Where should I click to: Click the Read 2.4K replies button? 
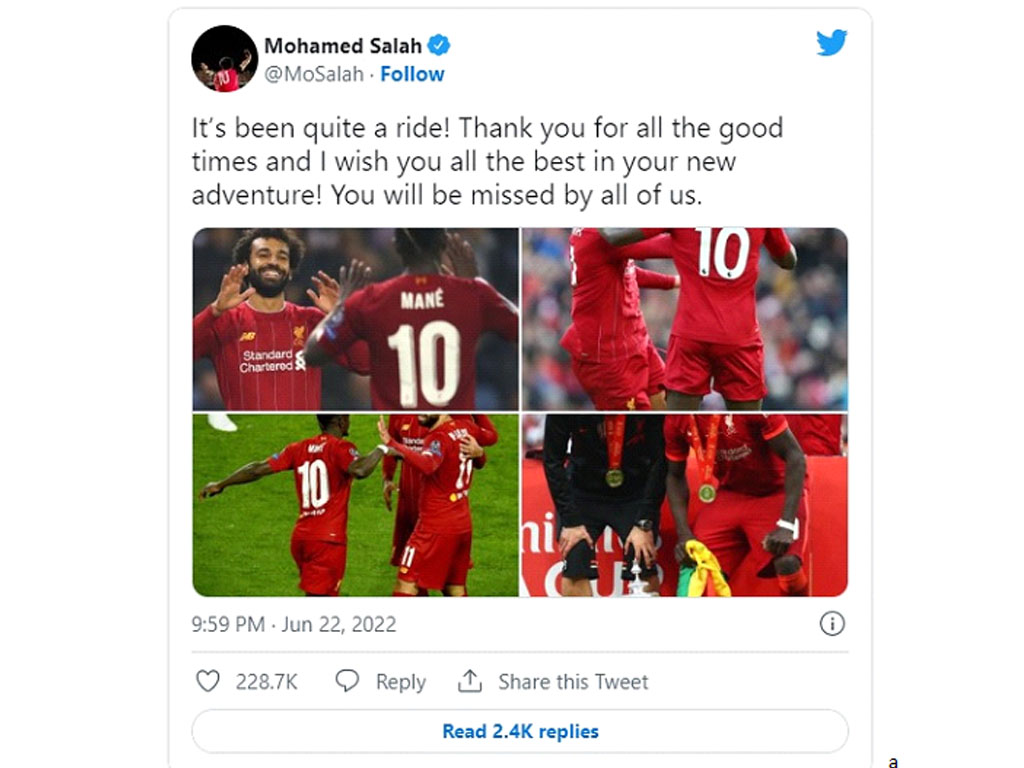tap(520, 731)
